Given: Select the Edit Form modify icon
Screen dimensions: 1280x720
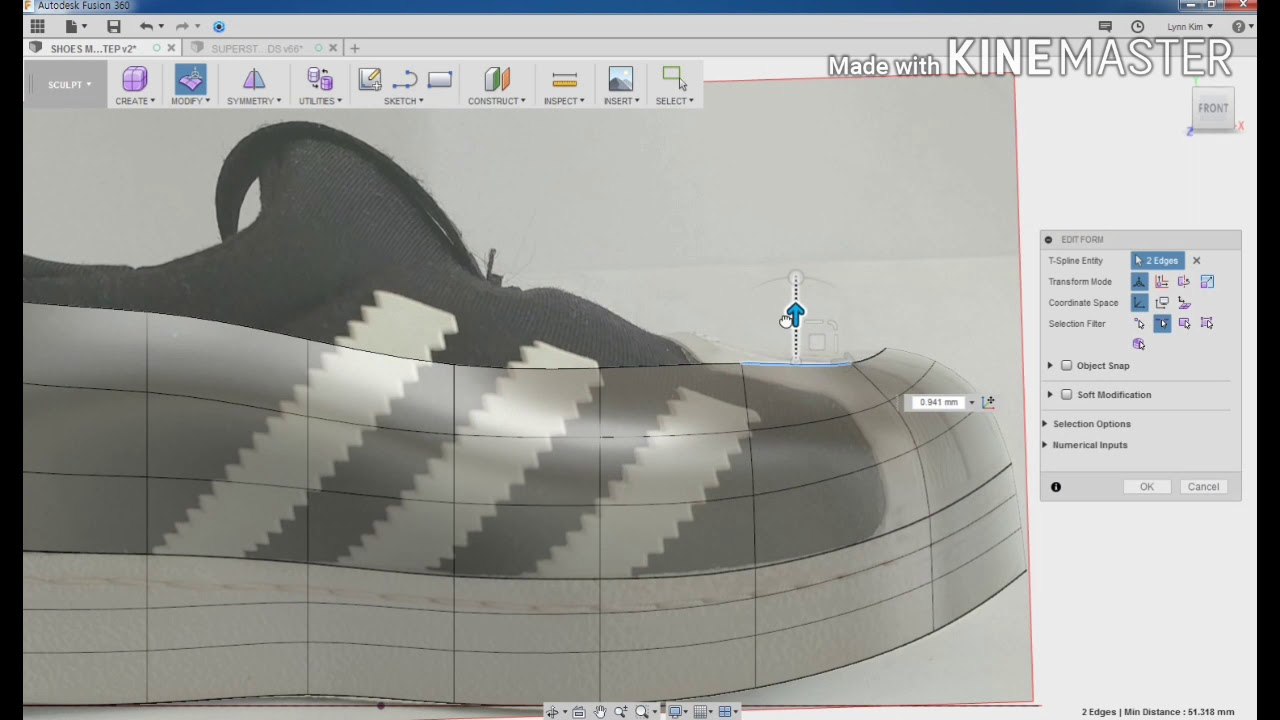Looking at the screenshot, I should (x=190, y=79).
